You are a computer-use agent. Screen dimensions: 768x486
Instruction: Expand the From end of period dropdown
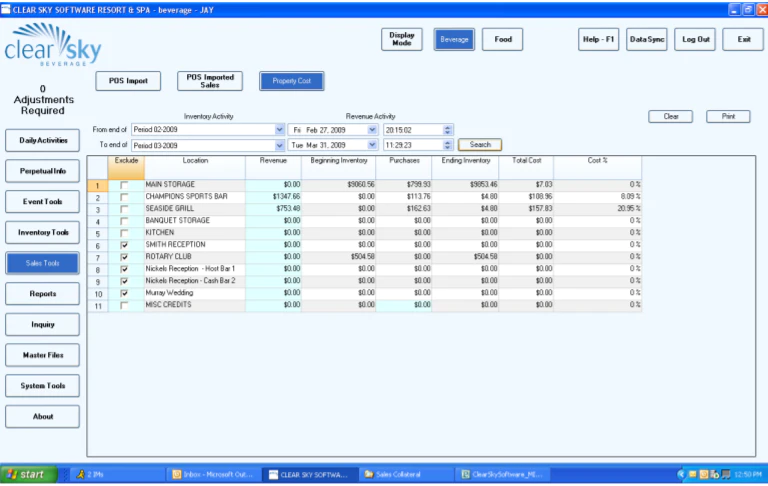[279, 130]
